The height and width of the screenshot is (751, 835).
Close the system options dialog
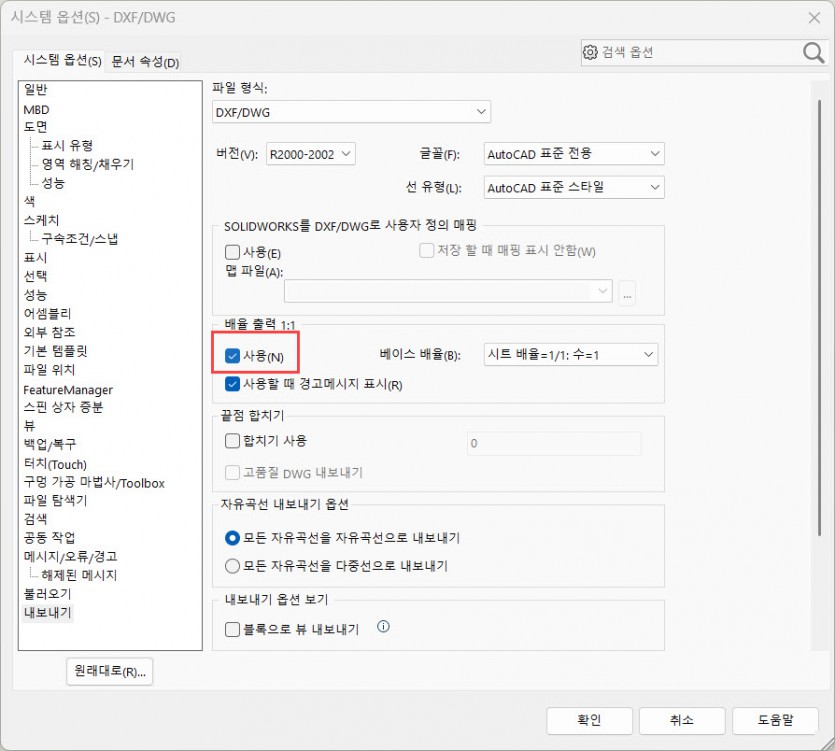[814, 18]
